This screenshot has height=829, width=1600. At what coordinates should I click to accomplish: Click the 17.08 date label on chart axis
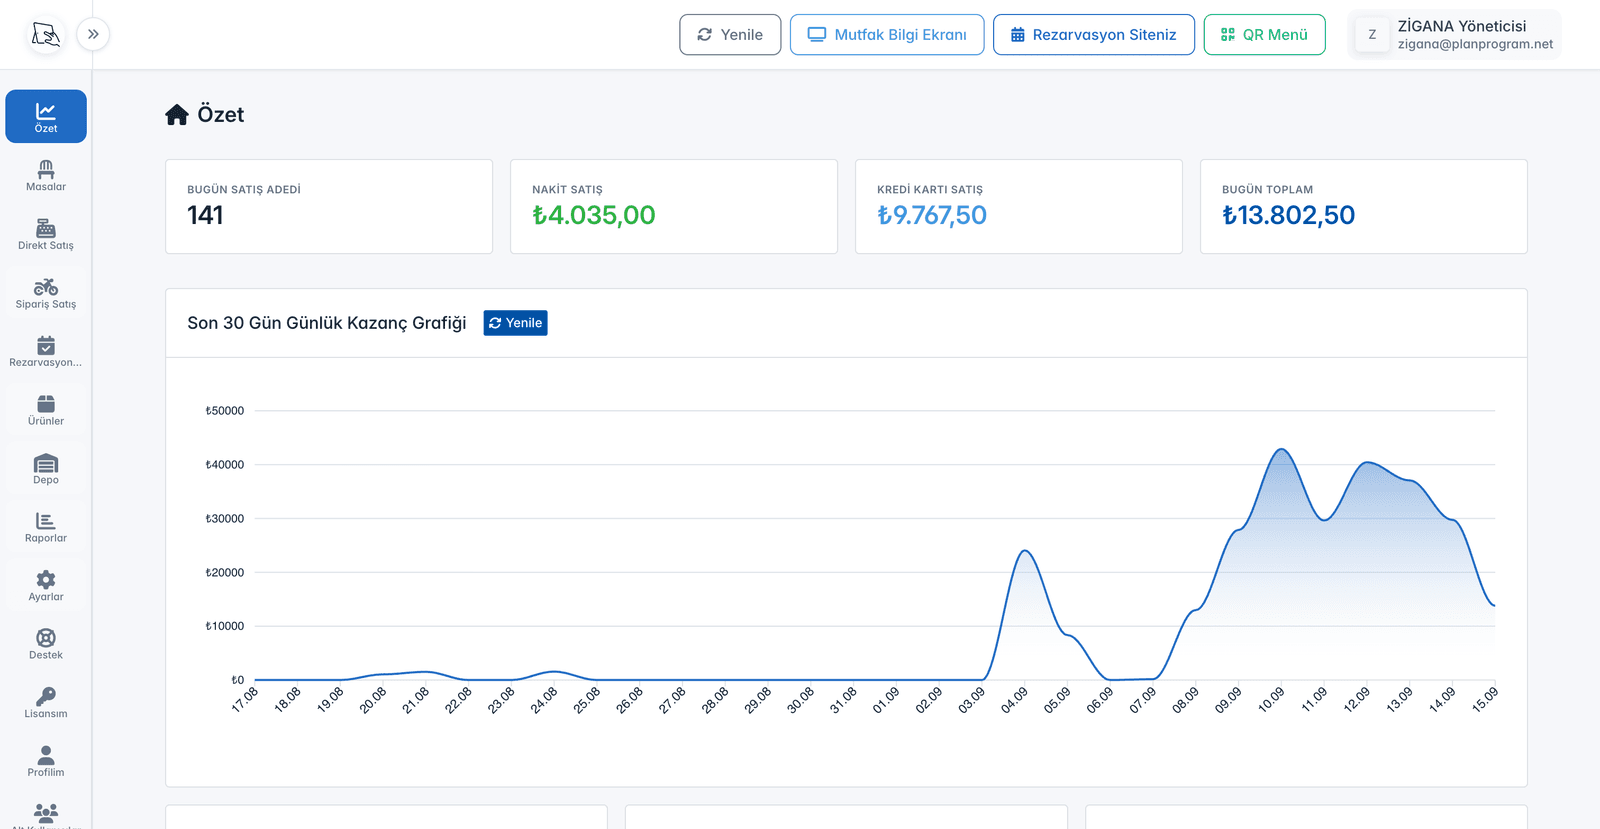pyautogui.click(x=244, y=700)
